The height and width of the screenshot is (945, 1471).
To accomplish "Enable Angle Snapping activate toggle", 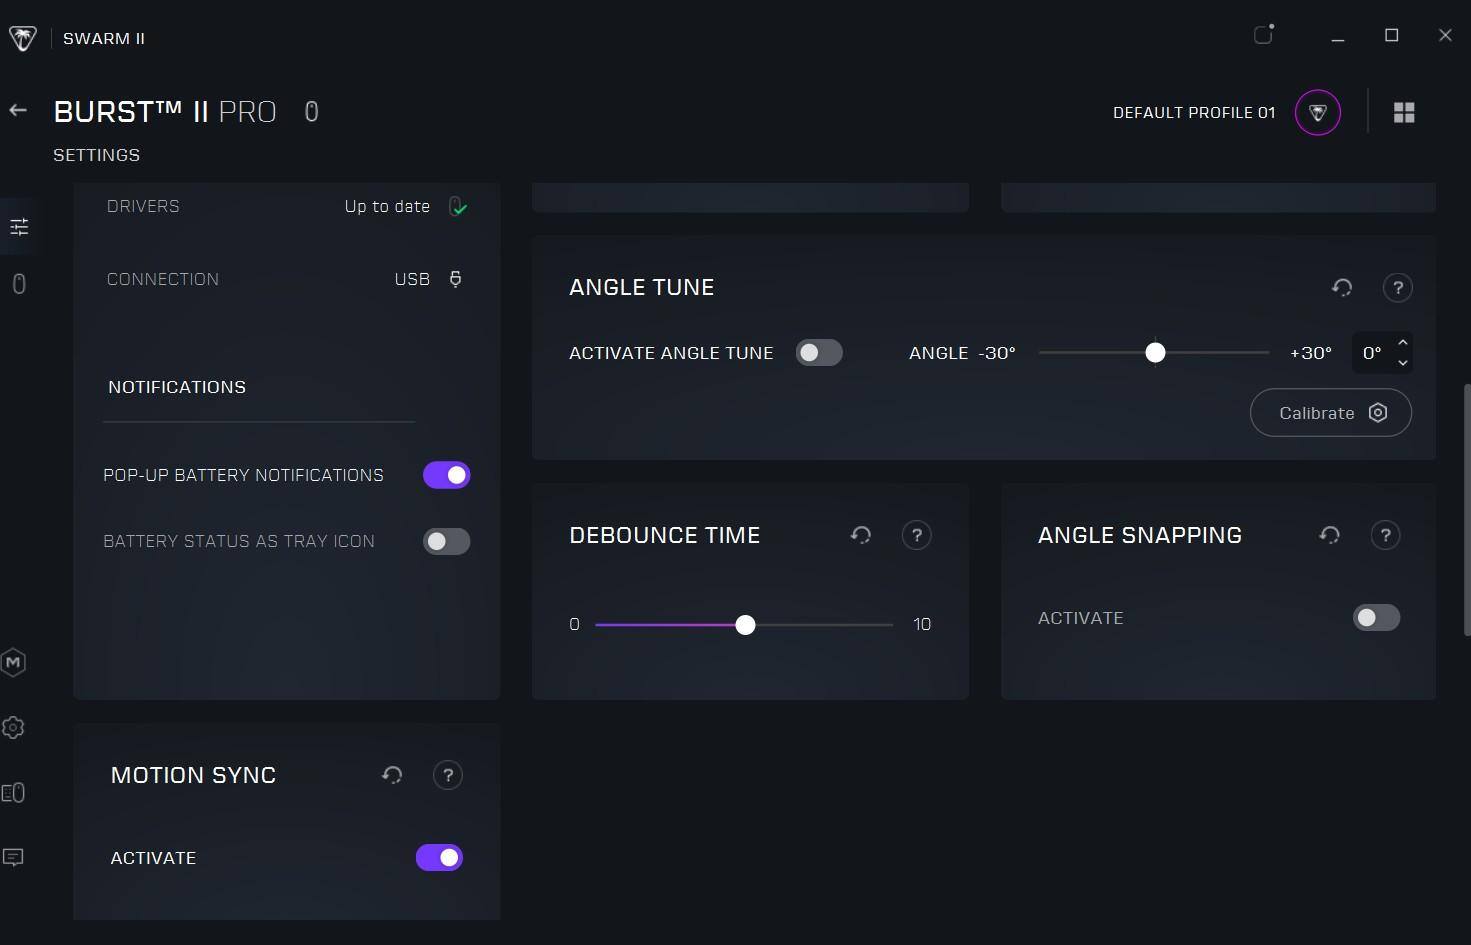I will (1376, 618).
